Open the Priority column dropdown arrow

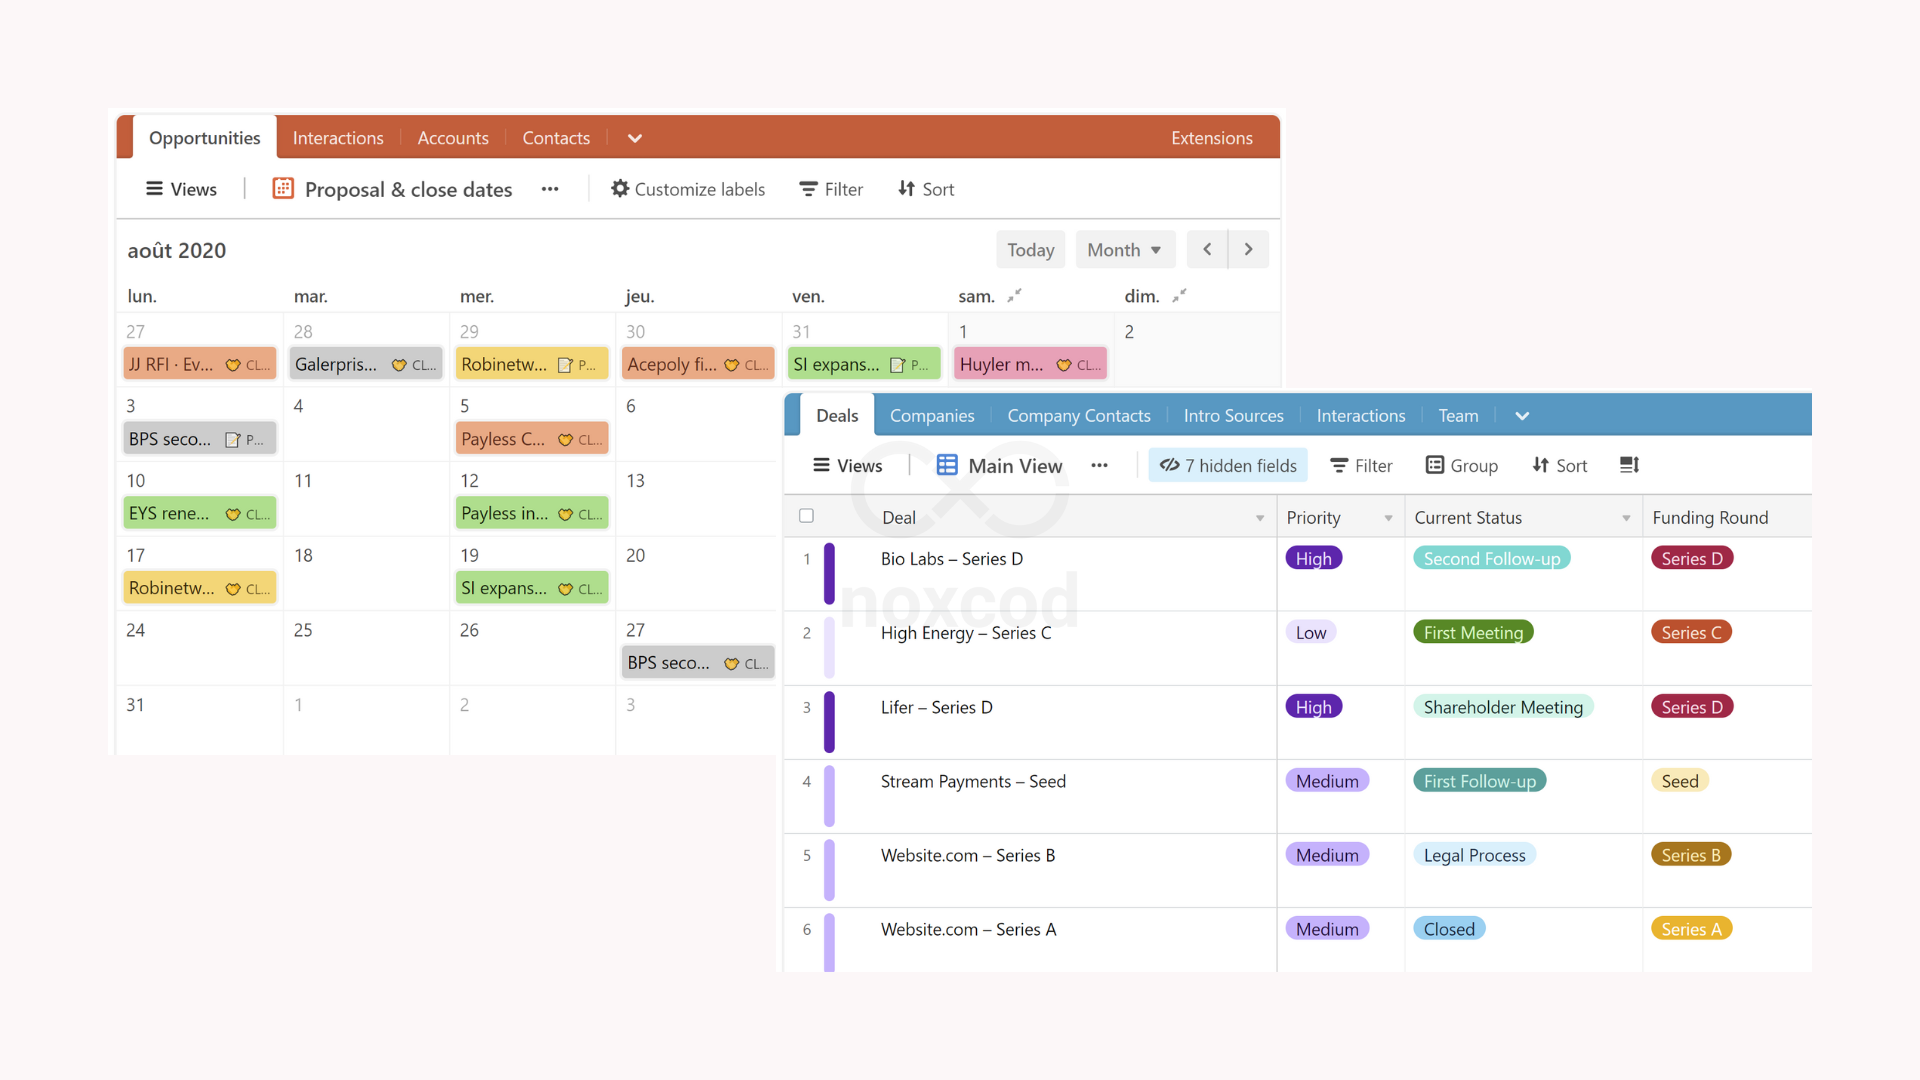(1388, 518)
